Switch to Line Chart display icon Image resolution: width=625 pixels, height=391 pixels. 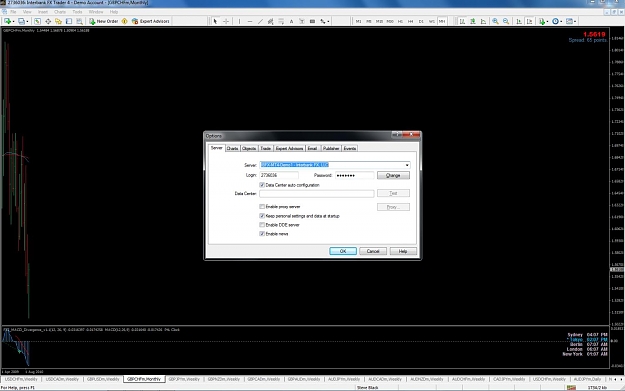point(483,21)
